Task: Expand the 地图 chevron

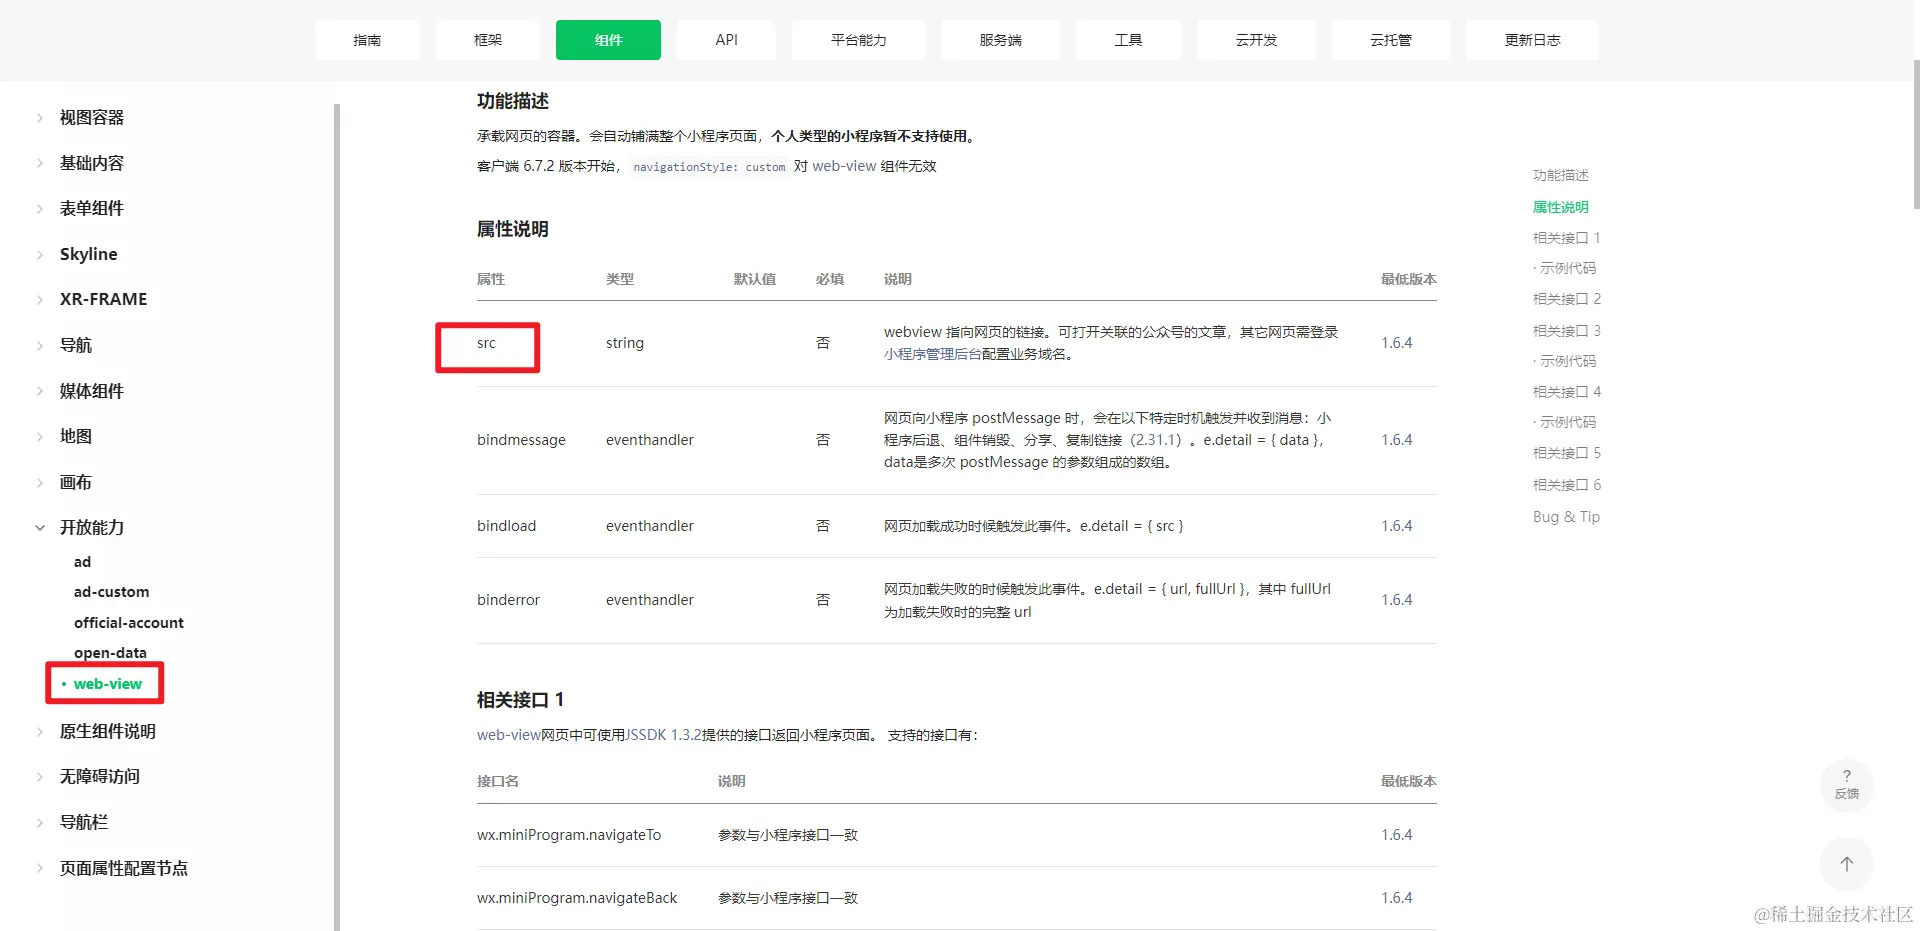Action: coord(40,437)
